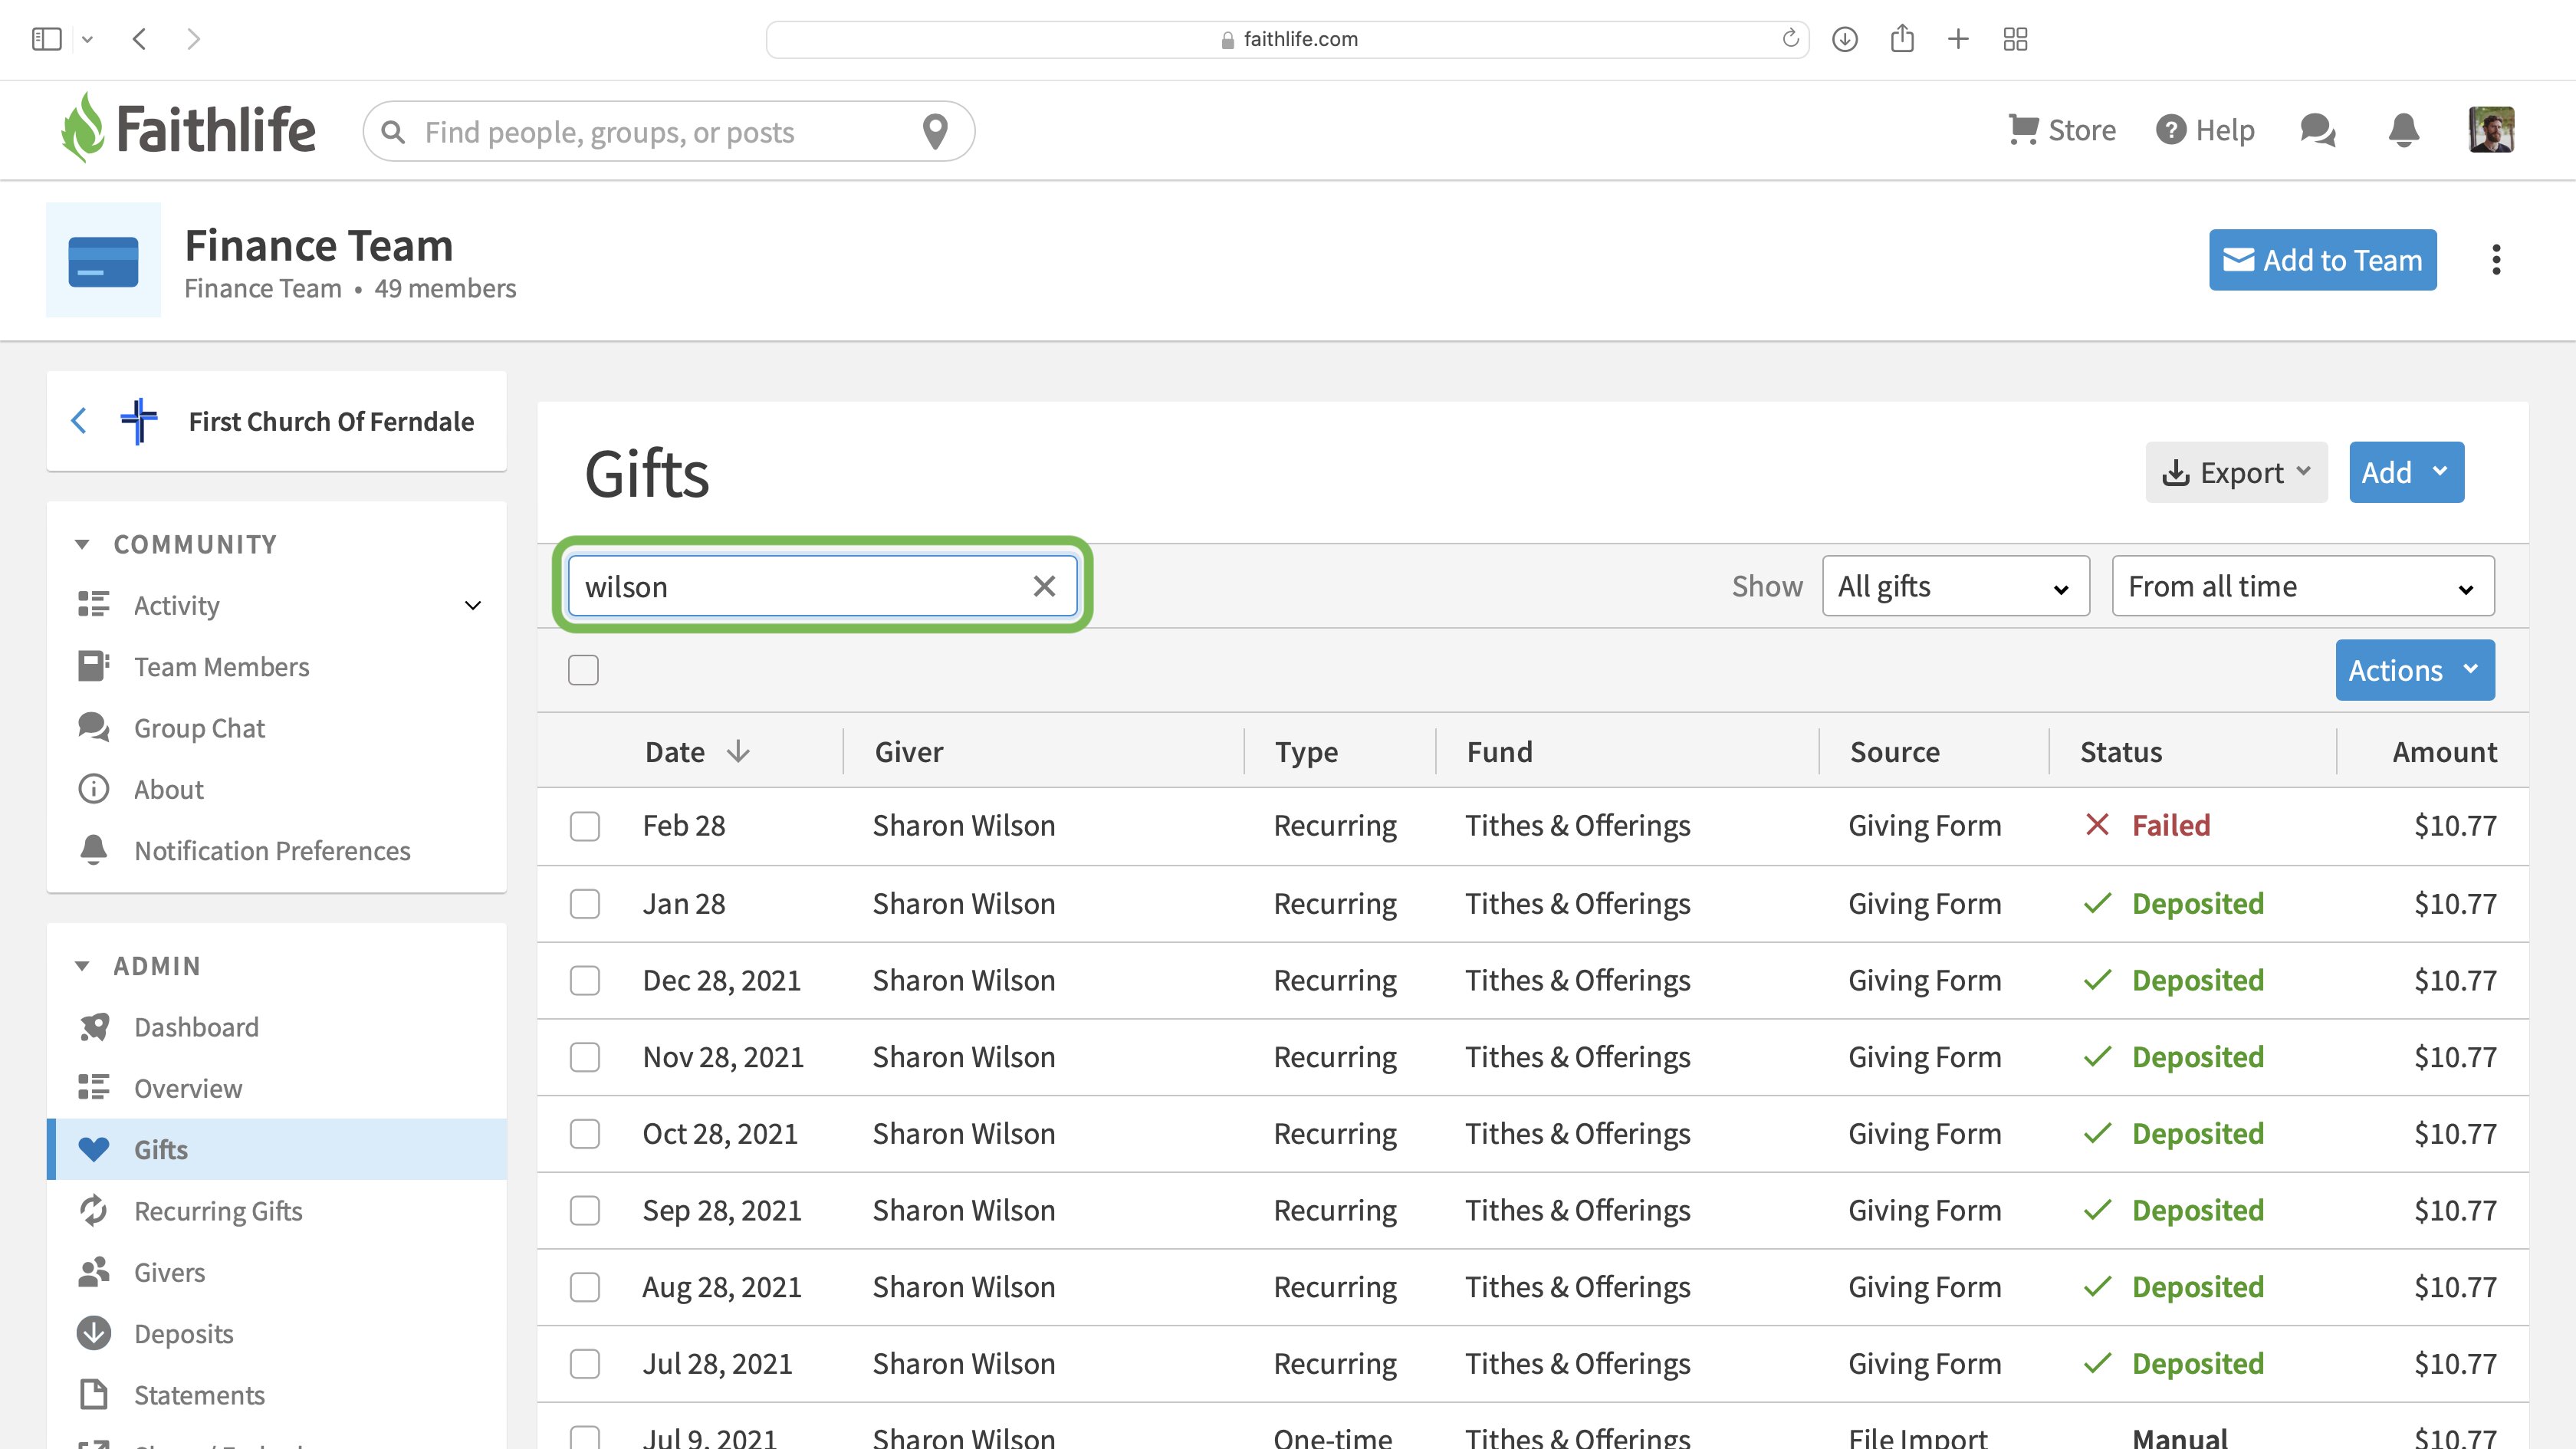Check the Aug 28, 2021 gift row
This screenshot has width=2576, height=1449.
pyautogui.click(x=585, y=1287)
